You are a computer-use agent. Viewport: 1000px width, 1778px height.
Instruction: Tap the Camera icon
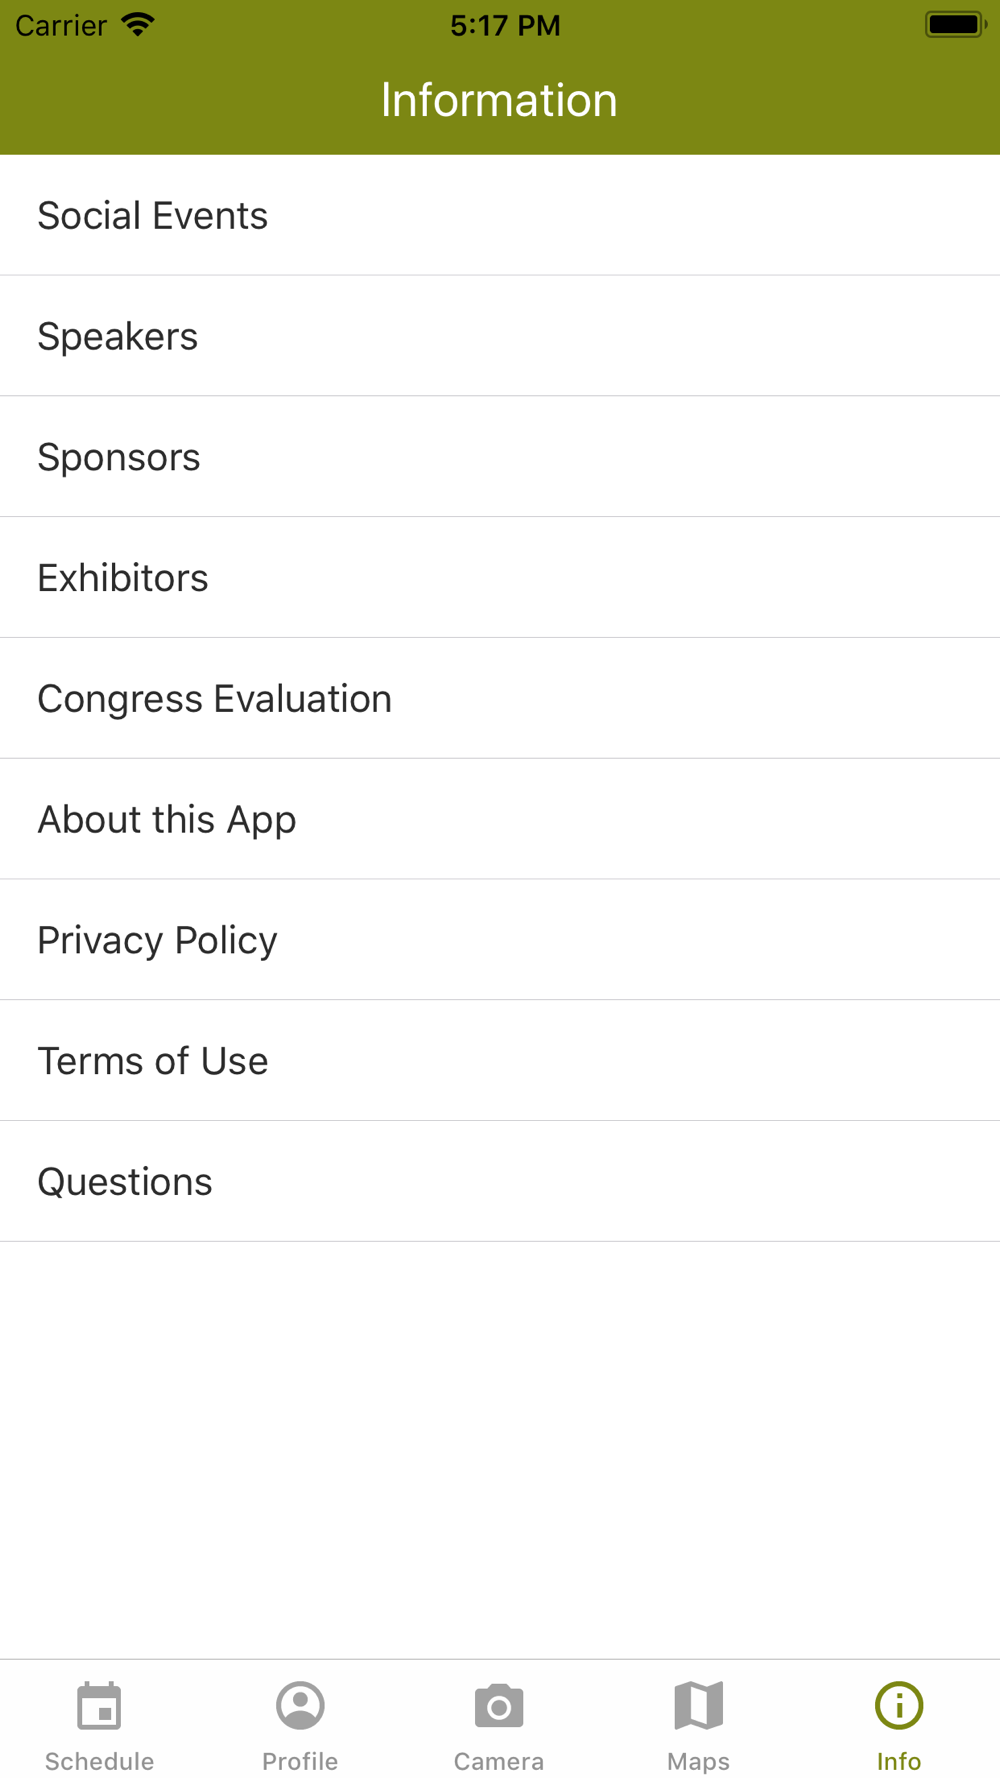[499, 1706]
